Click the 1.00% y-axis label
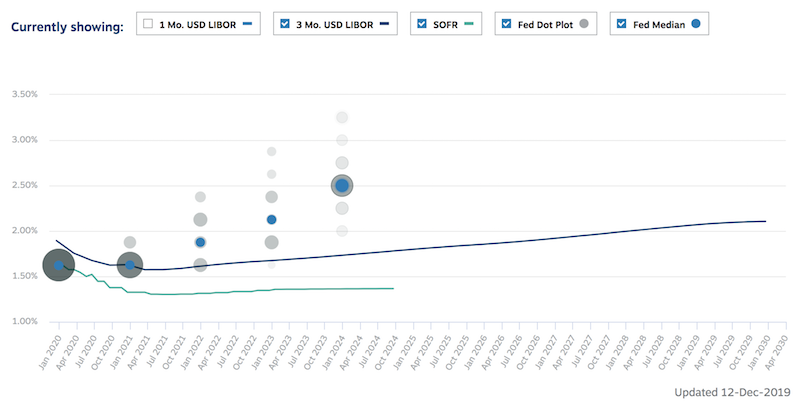 [25, 321]
